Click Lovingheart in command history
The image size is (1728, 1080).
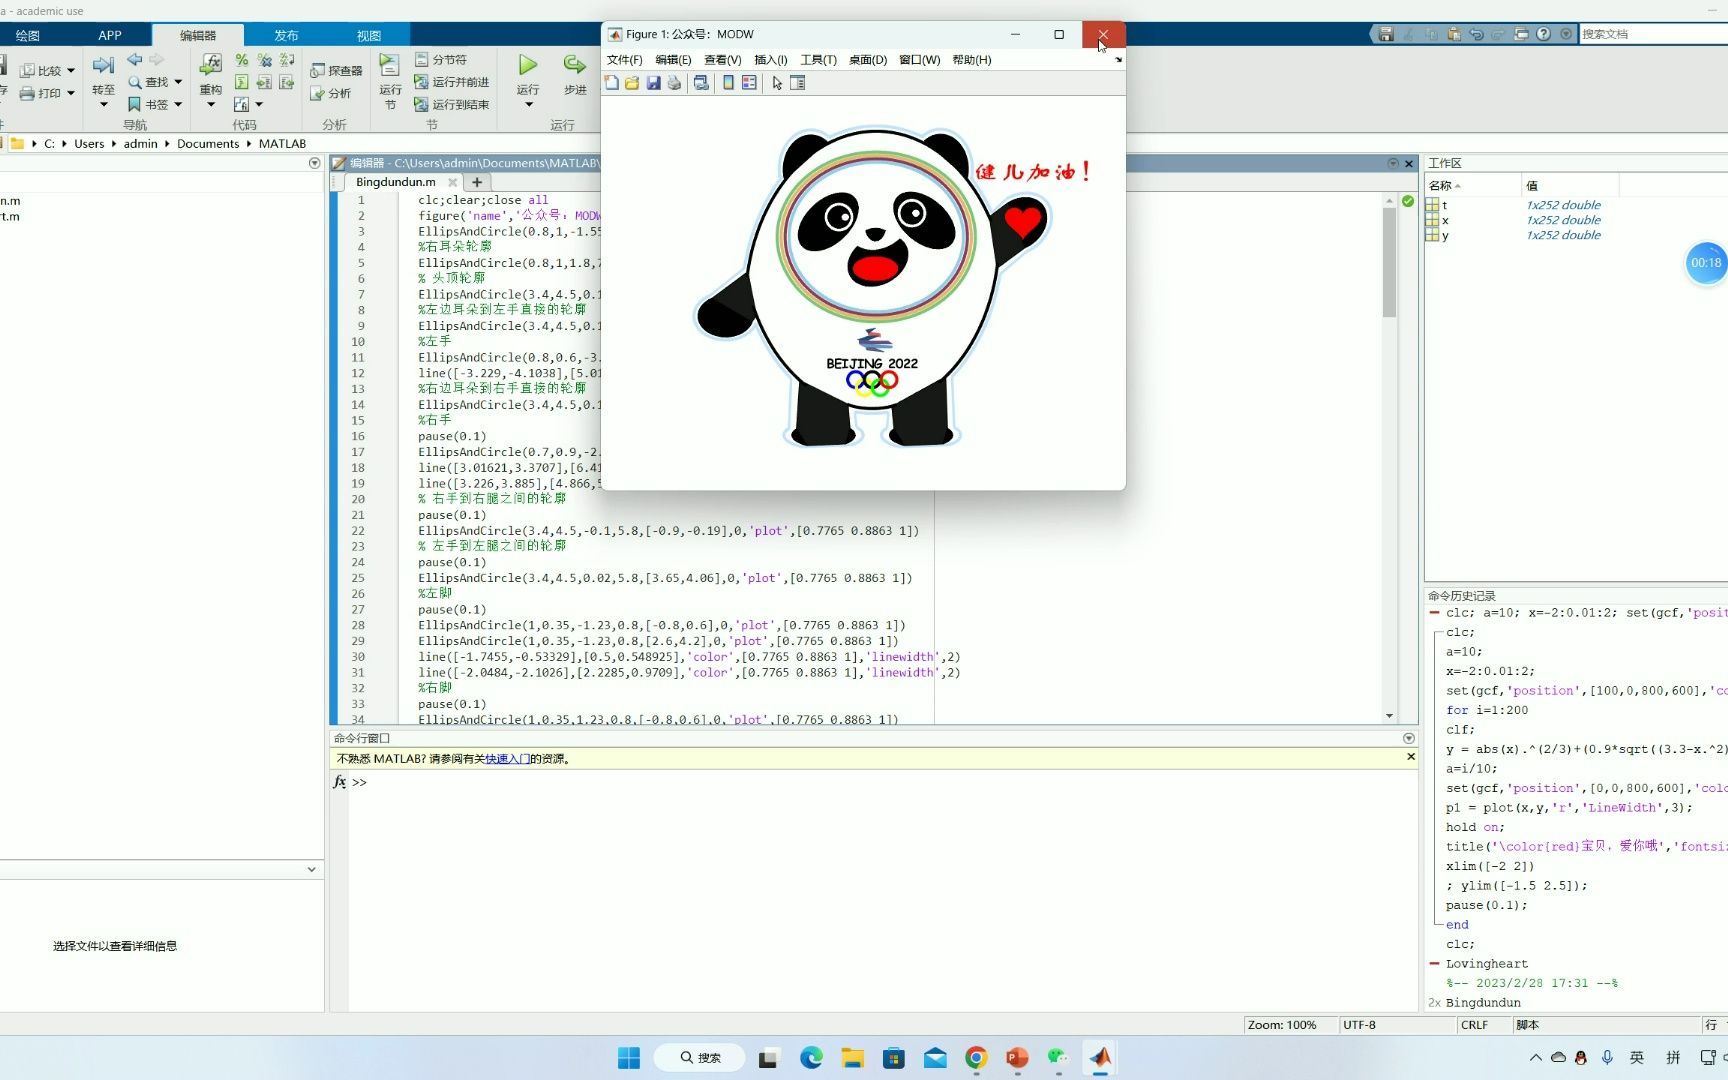1487,964
